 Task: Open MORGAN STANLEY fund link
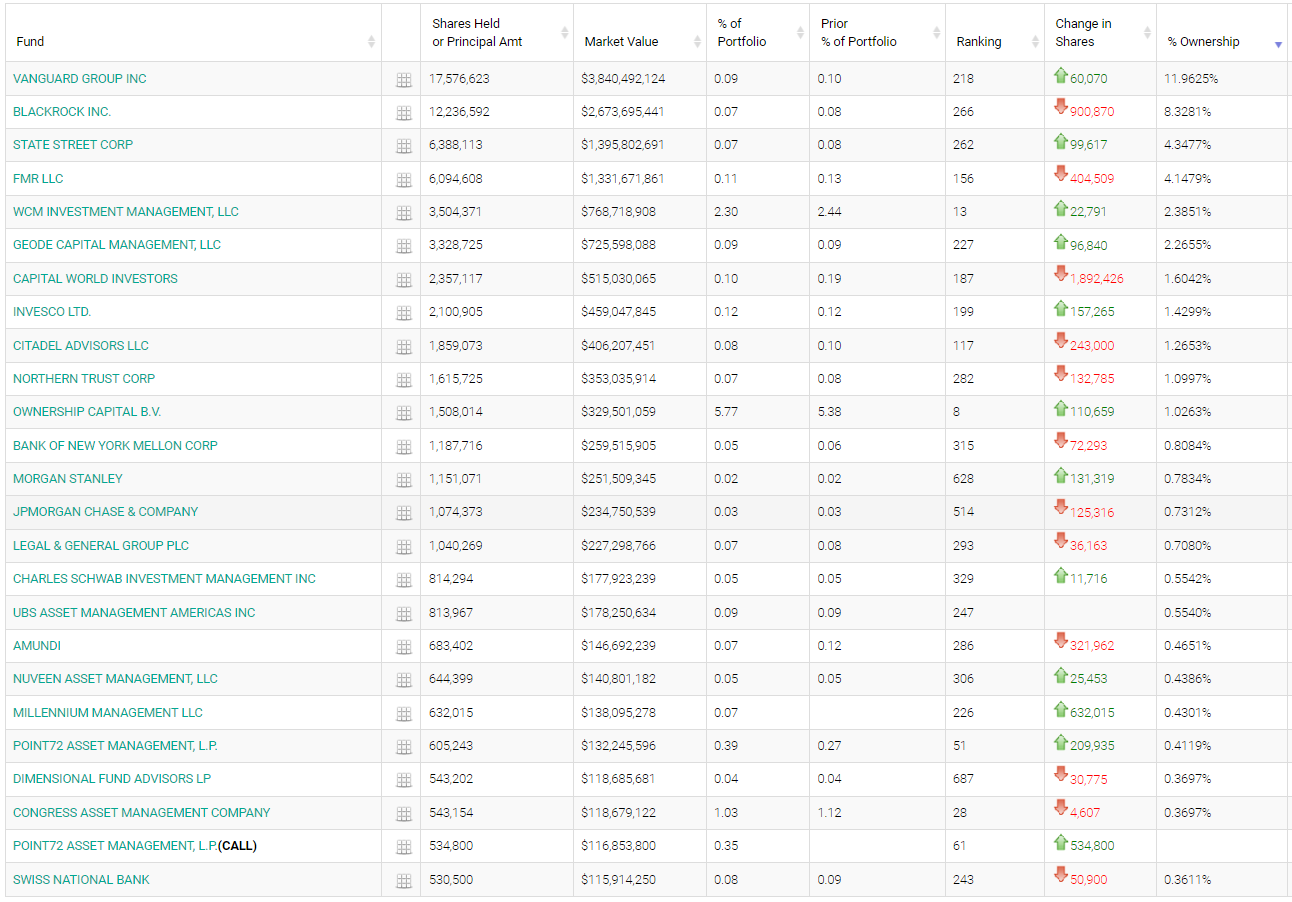(68, 479)
